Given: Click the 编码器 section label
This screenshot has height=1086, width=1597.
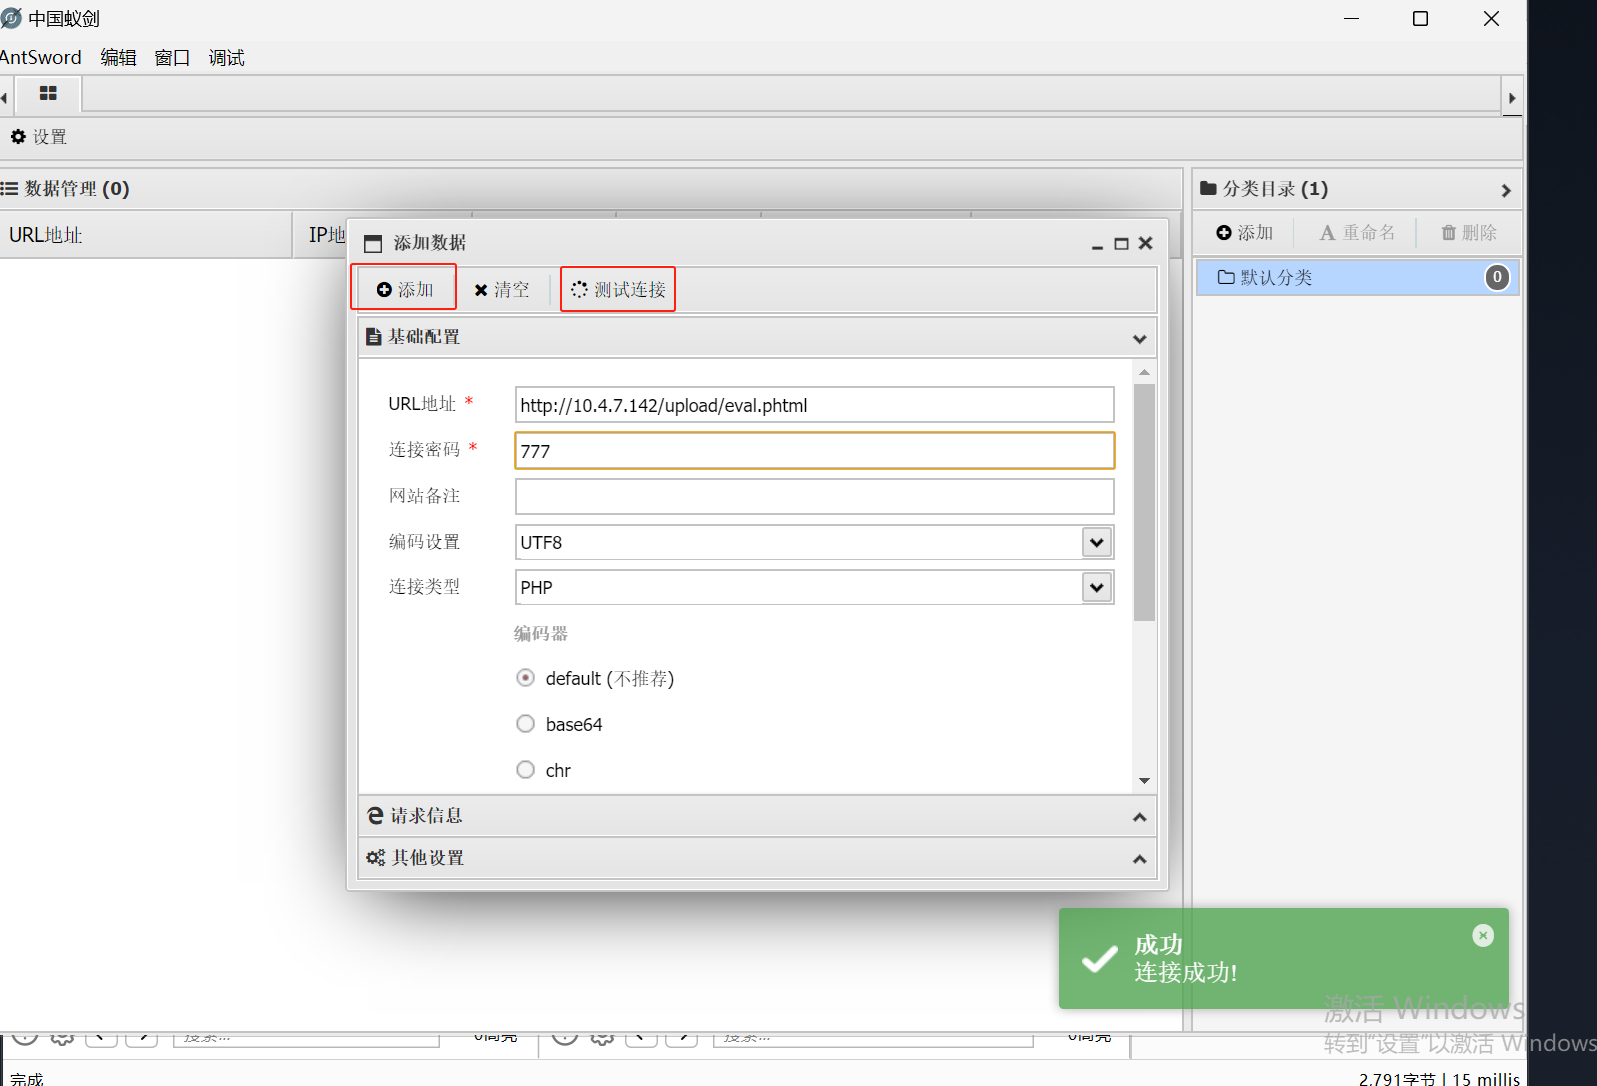Looking at the screenshot, I should 541,633.
